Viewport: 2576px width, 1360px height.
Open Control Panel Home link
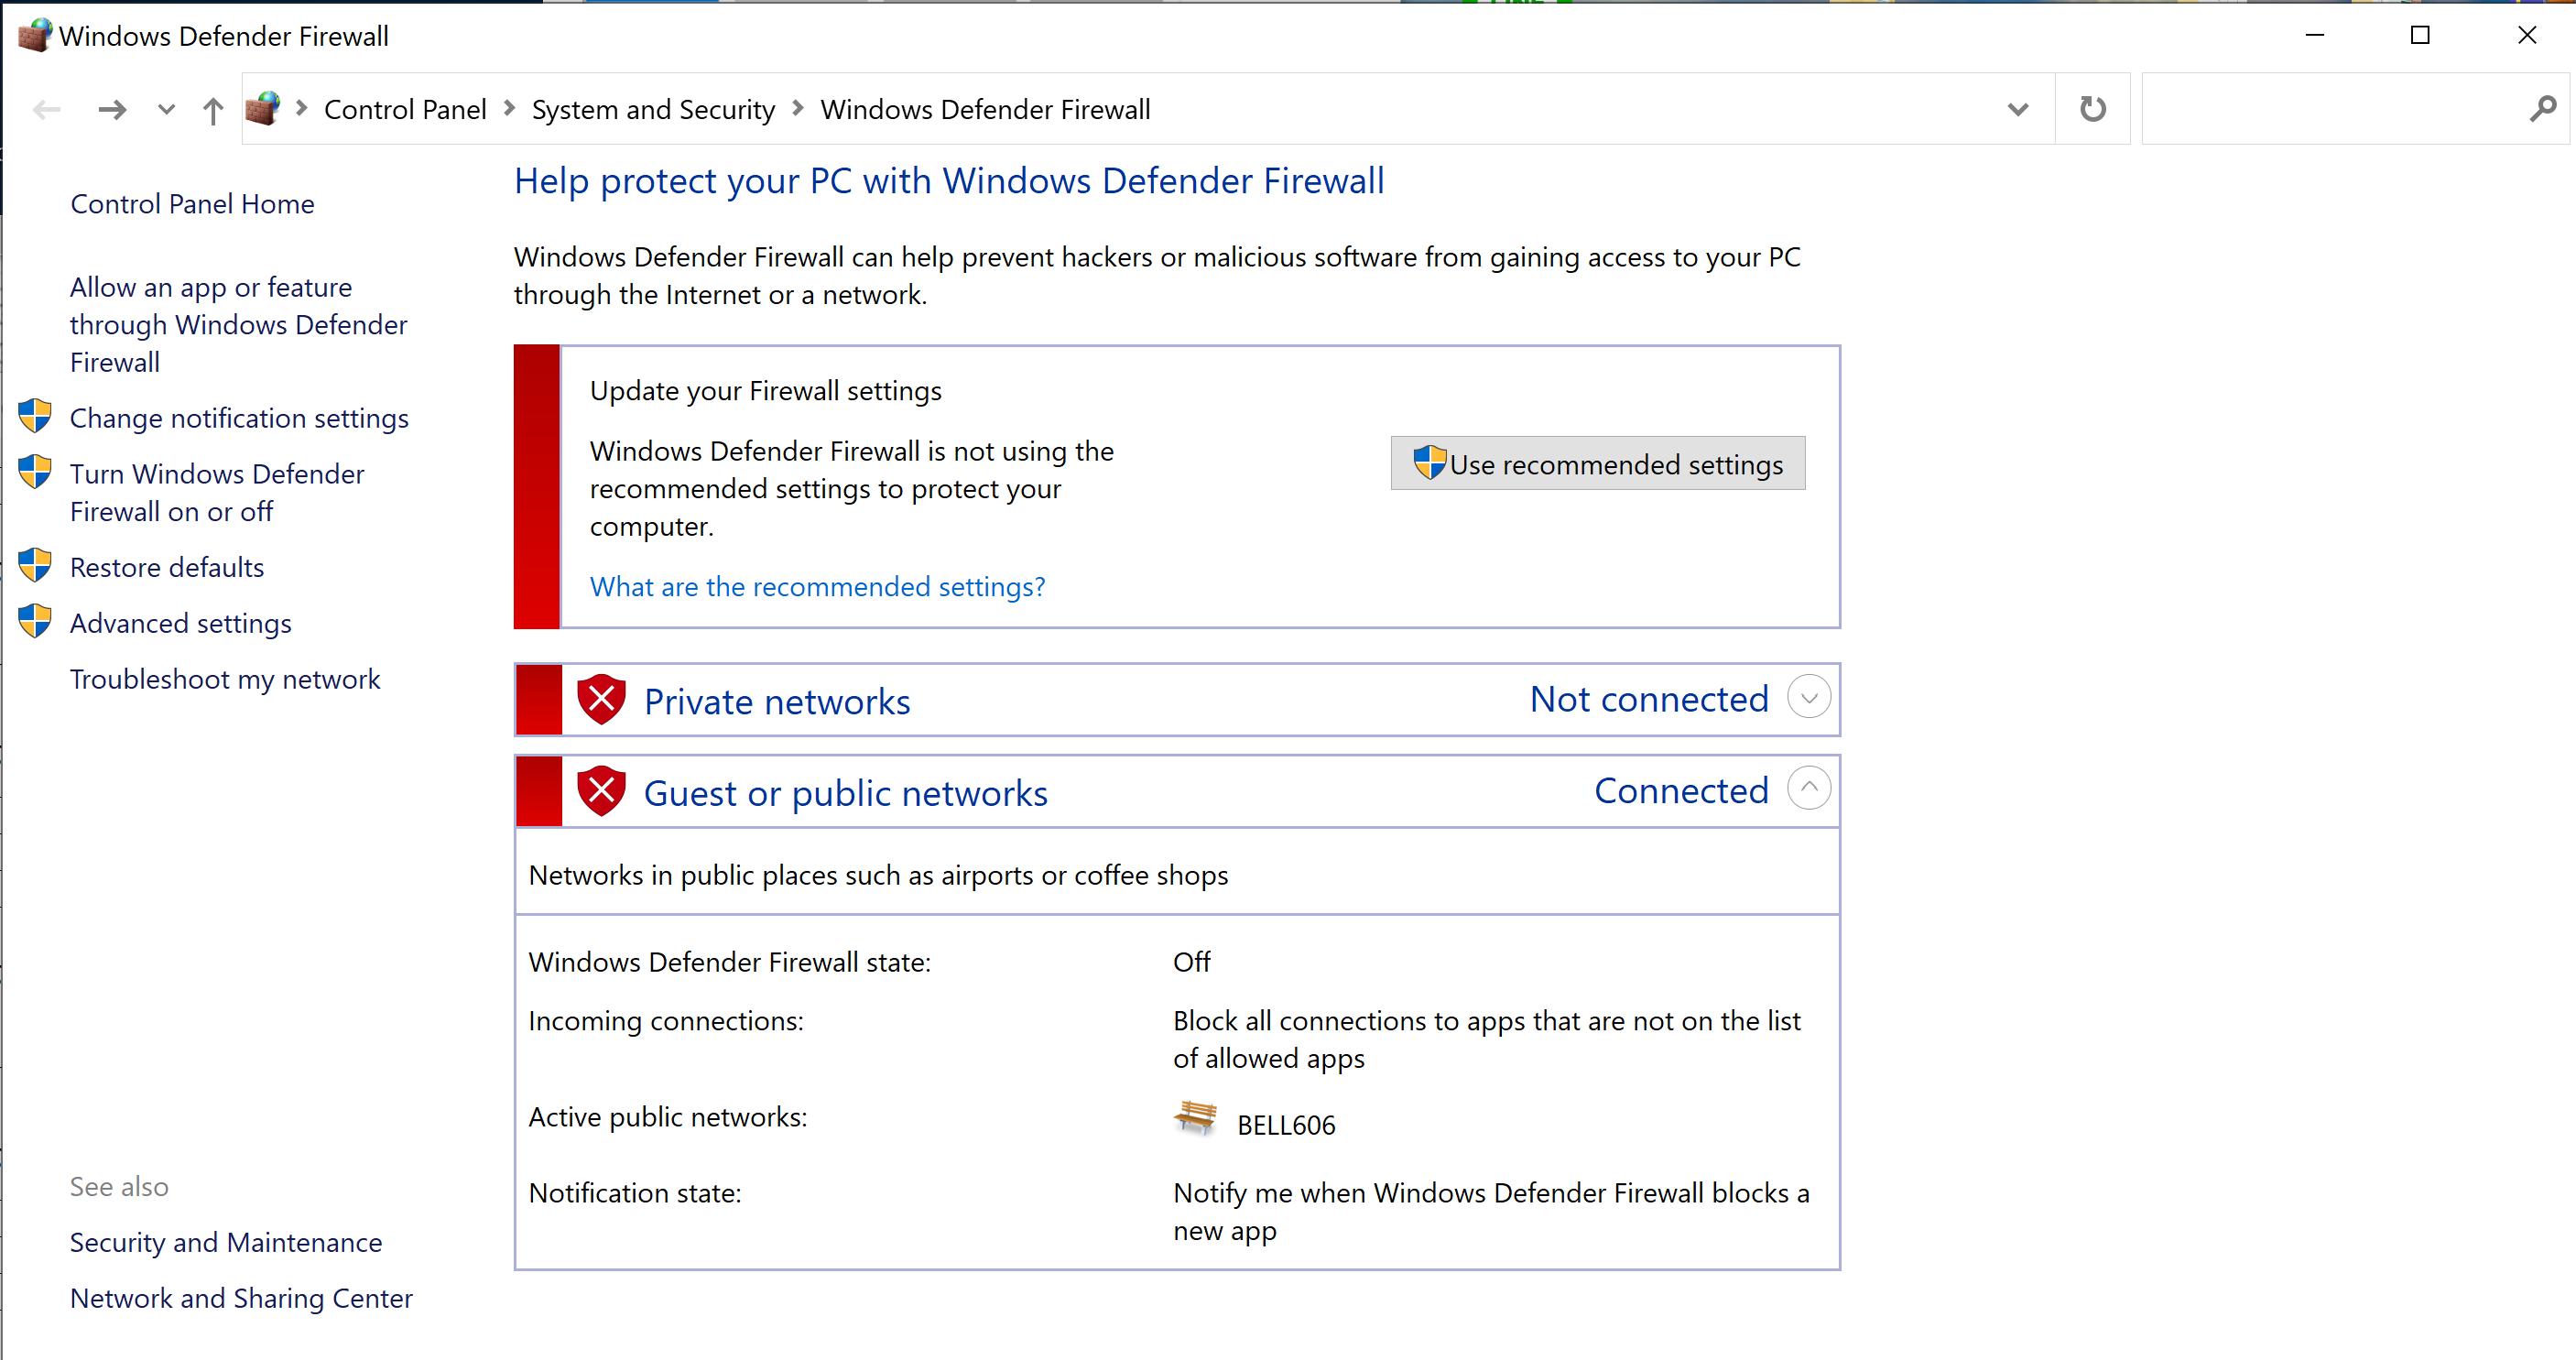[192, 204]
